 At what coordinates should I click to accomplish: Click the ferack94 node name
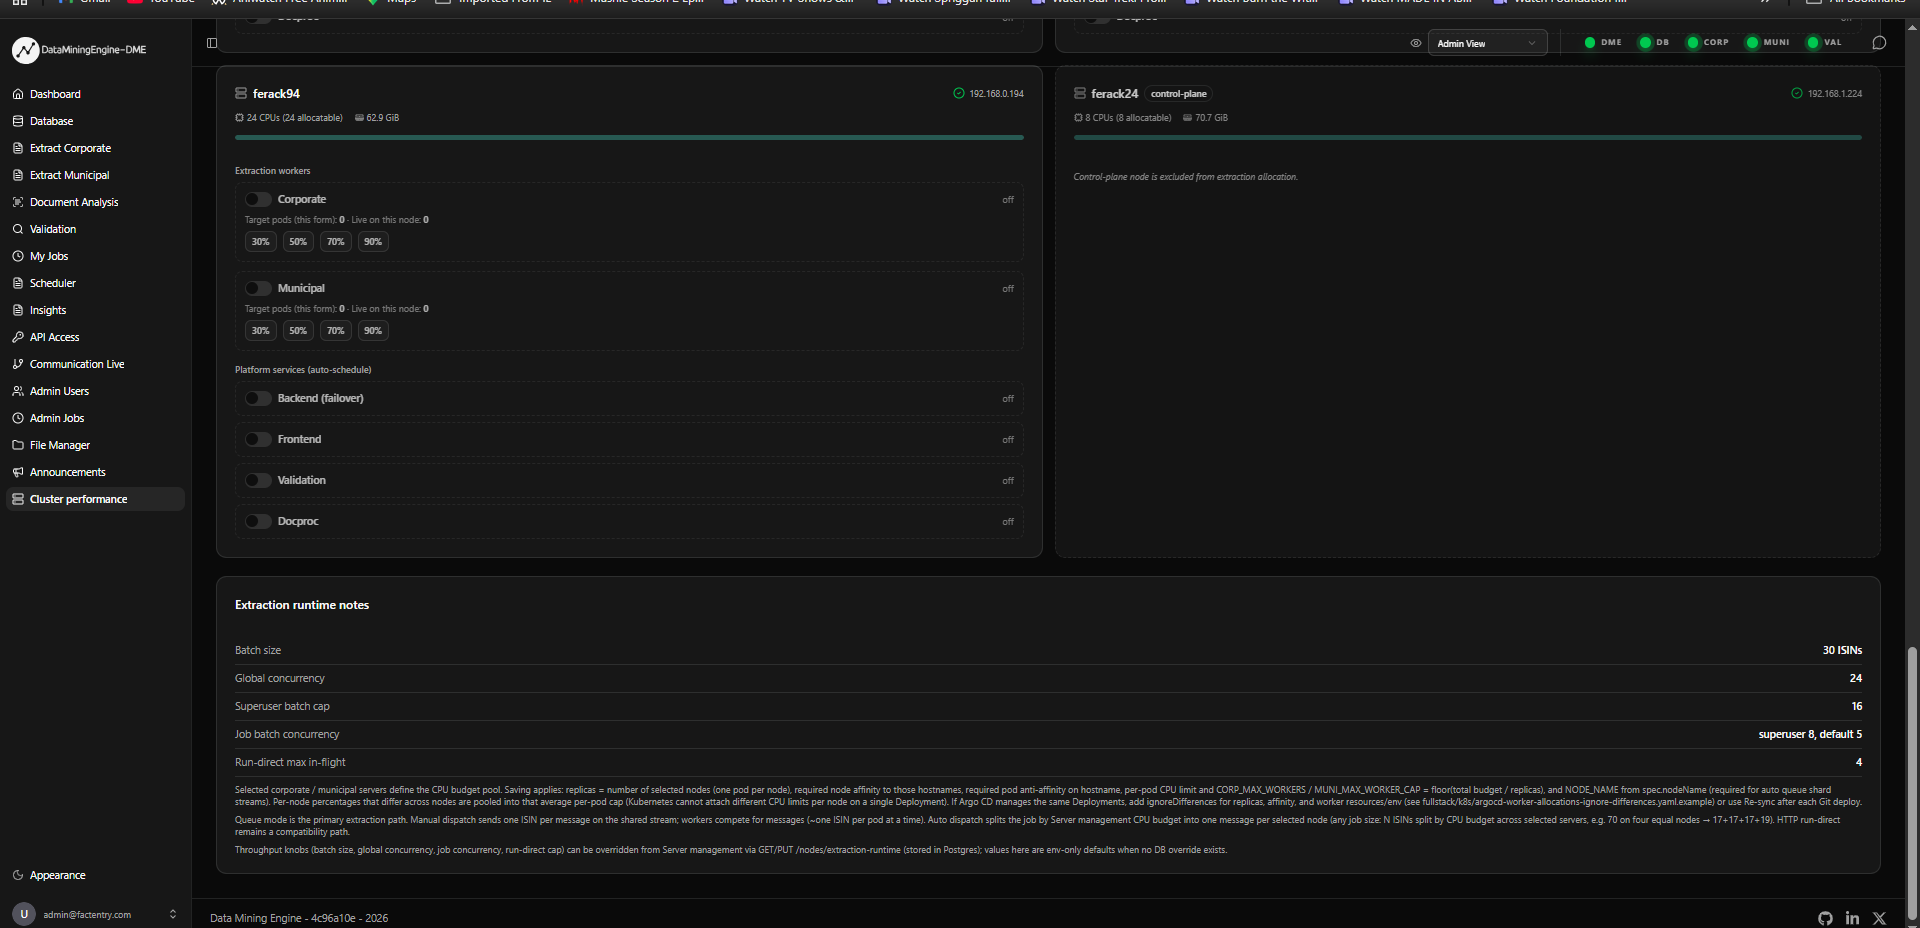click(276, 94)
